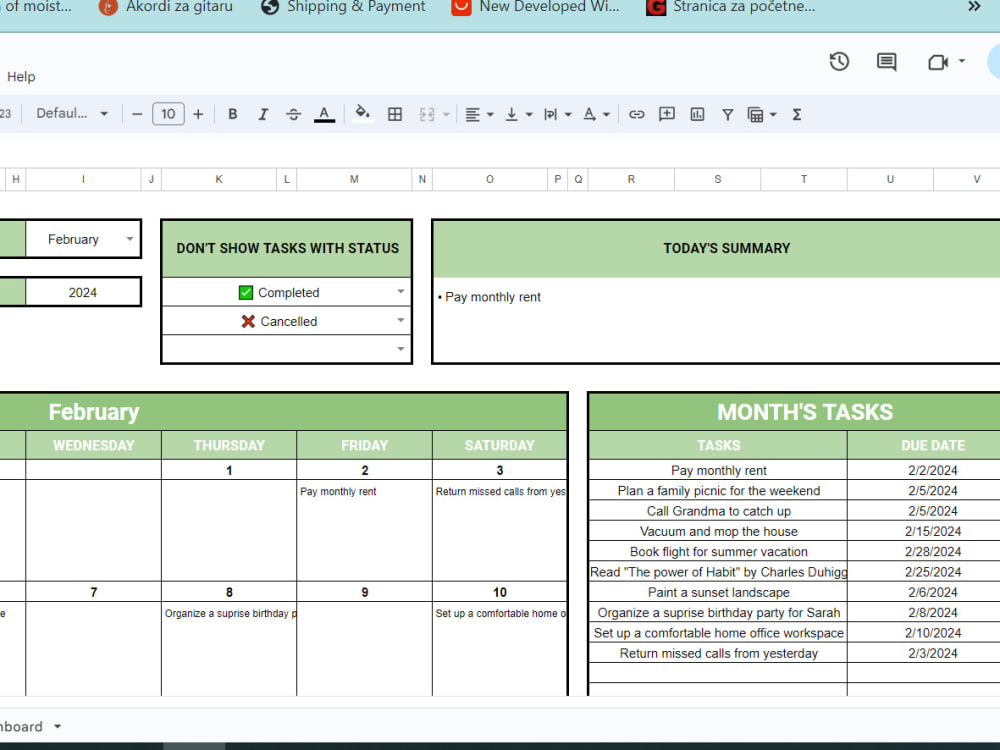Increase font size with plus button
Viewport: 1000px width, 750px height.
pyautogui.click(x=198, y=114)
